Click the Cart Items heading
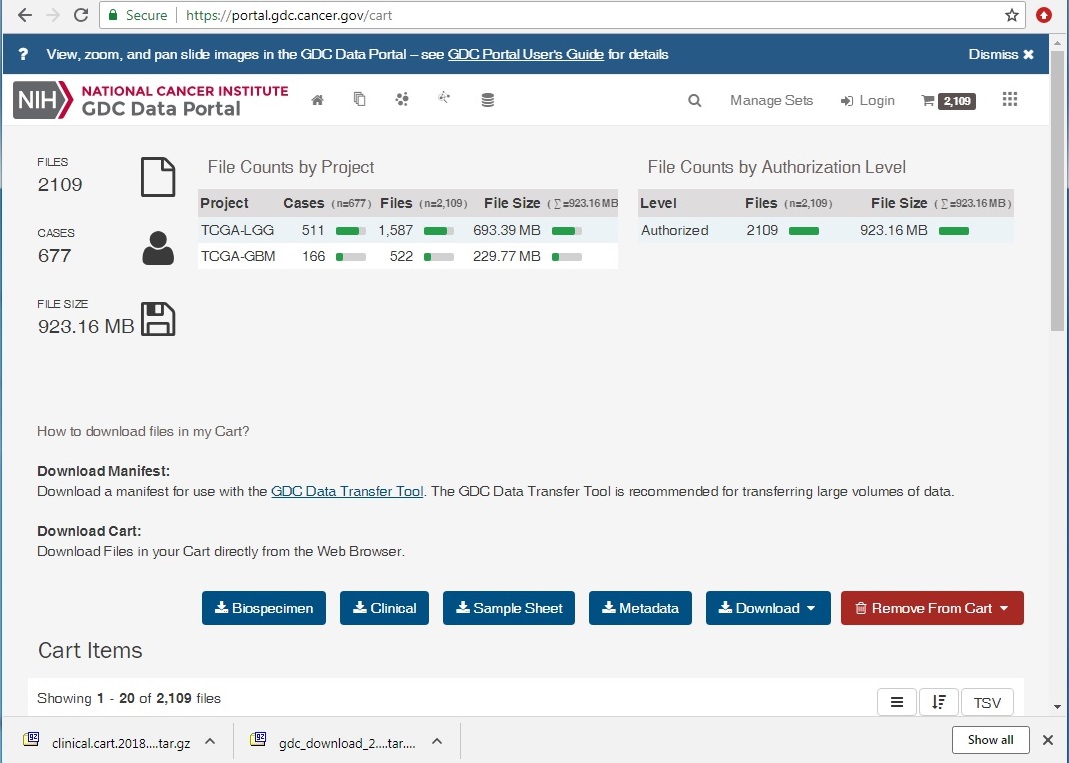Viewport: 1069px width, 763px height. [x=90, y=650]
